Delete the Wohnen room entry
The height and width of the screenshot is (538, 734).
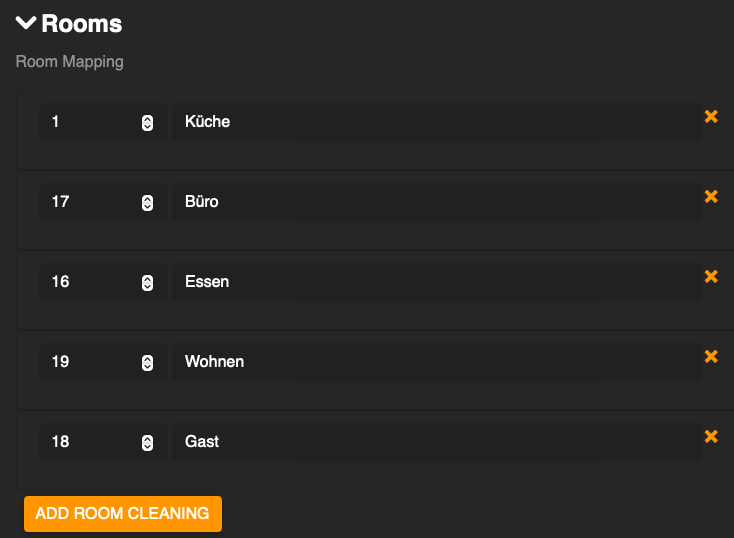point(711,357)
